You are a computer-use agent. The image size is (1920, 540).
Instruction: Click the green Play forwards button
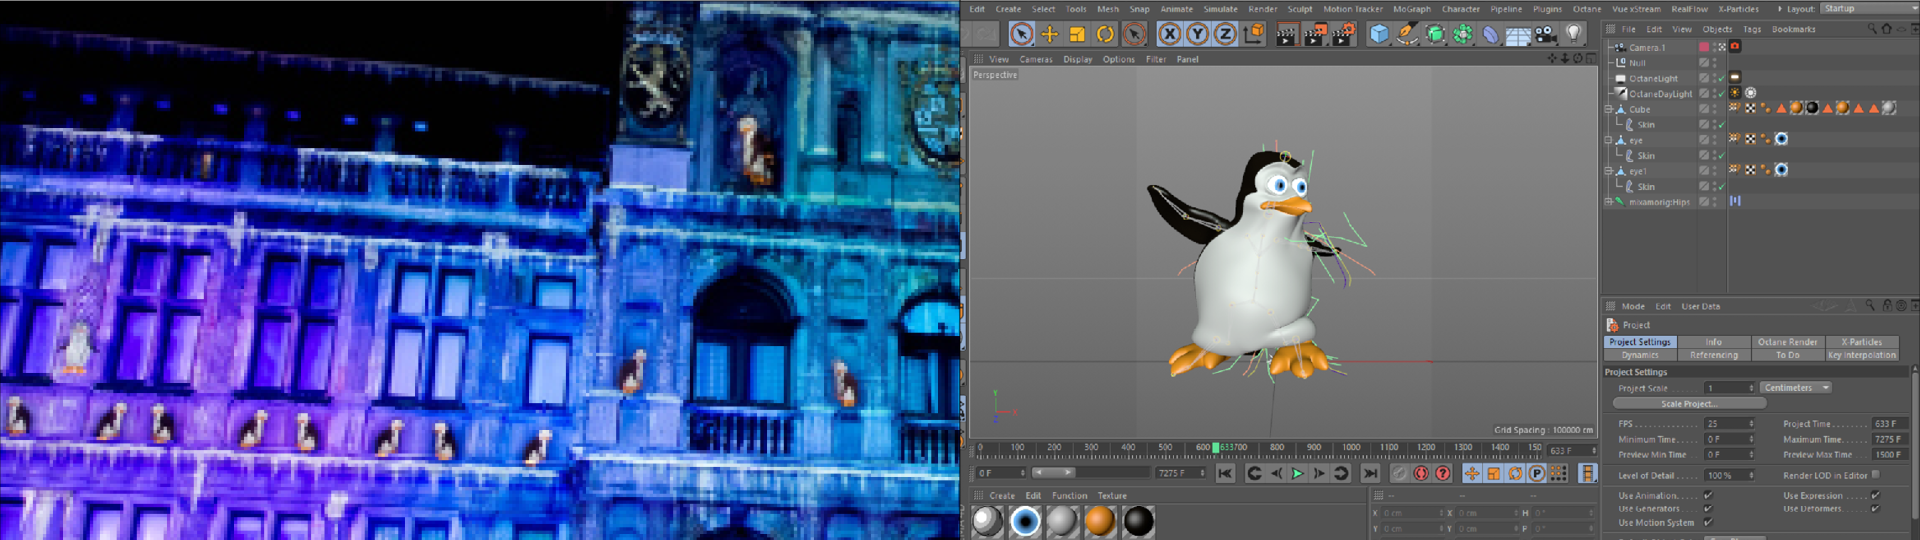tap(1298, 474)
